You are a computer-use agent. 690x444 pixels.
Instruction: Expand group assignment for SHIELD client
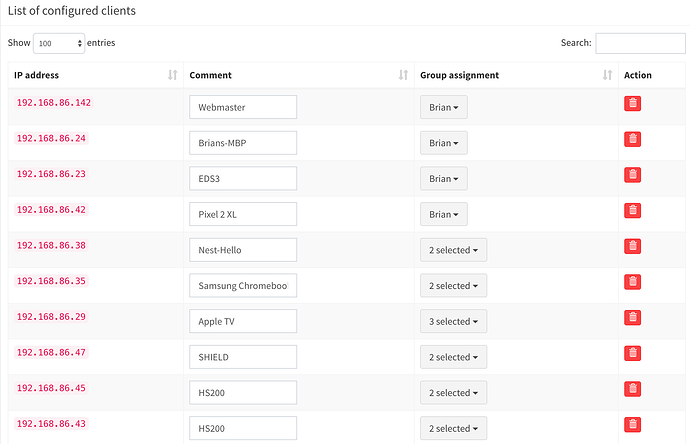click(453, 357)
